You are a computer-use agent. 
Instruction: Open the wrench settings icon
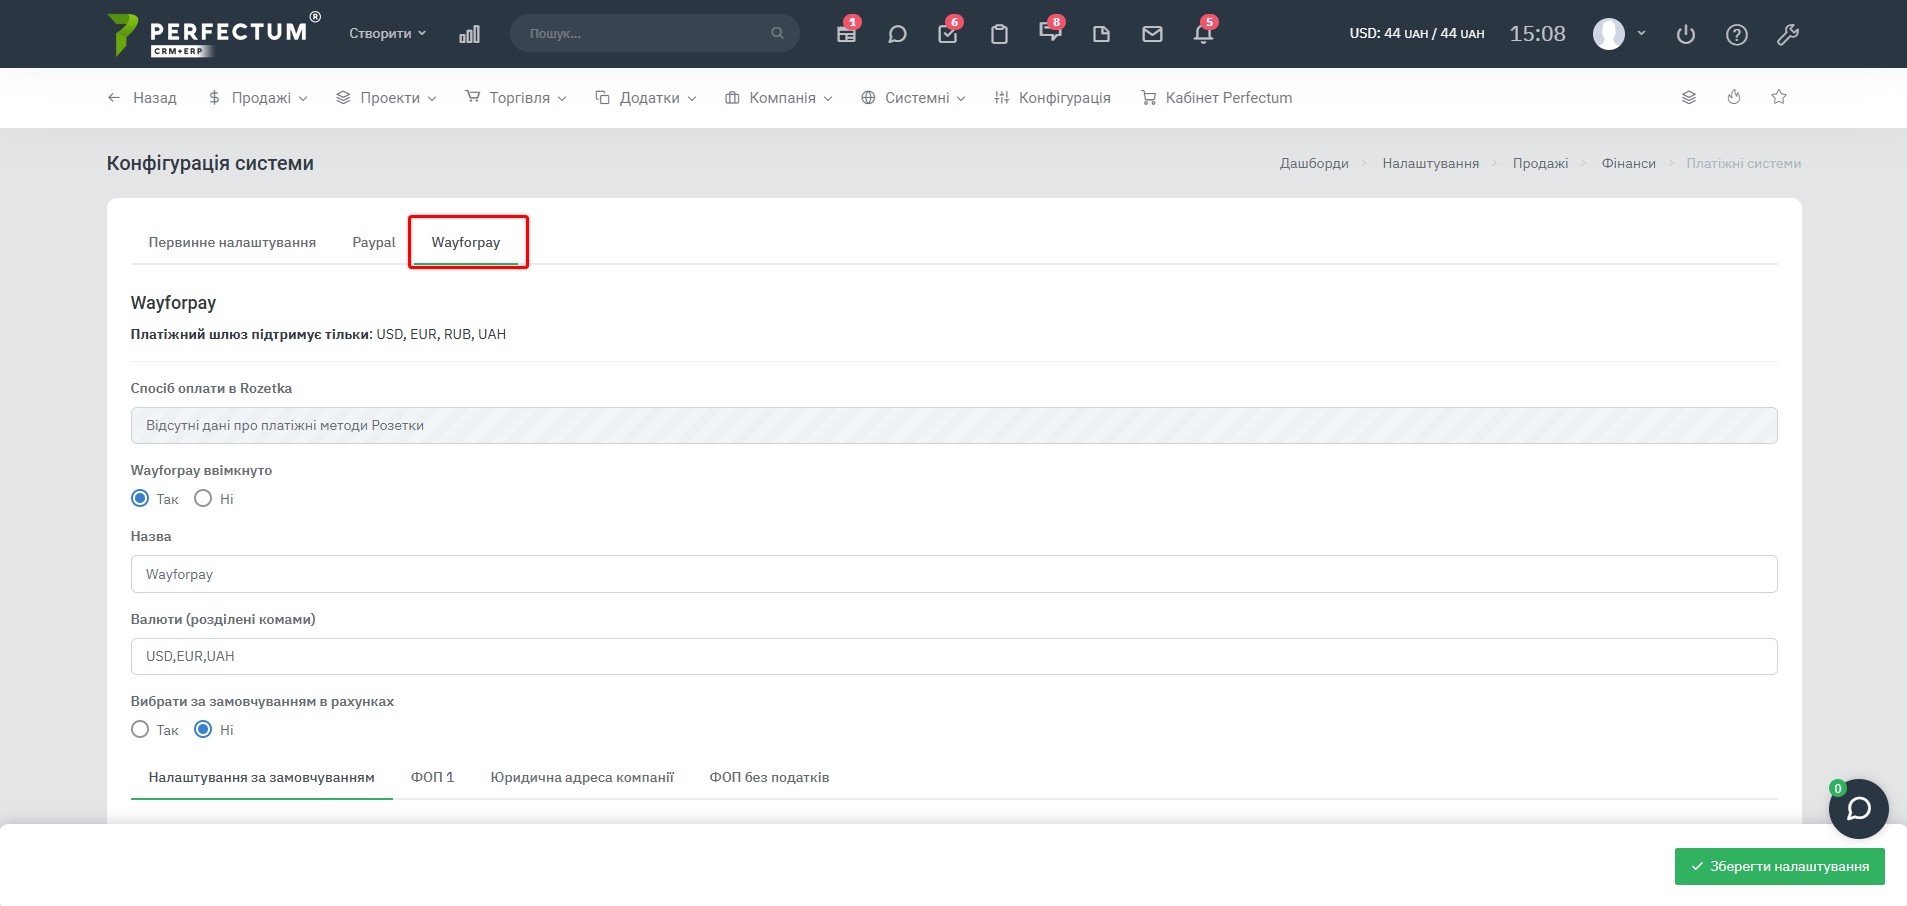pos(1788,34)
